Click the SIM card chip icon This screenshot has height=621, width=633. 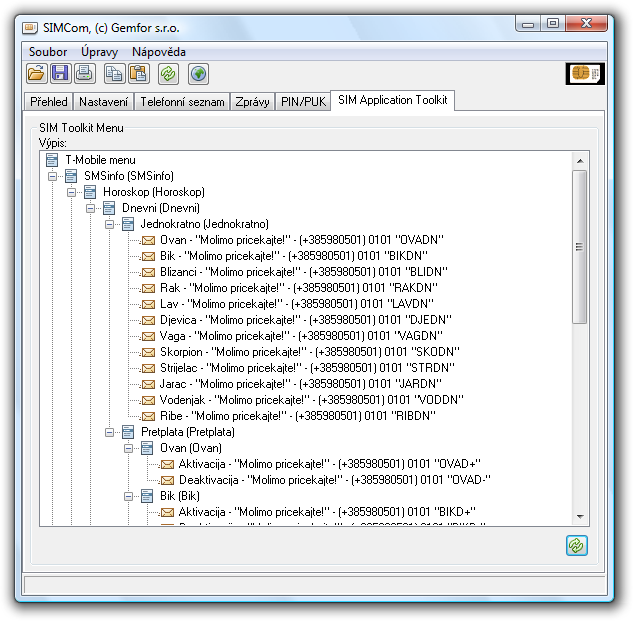pos(585,73)
